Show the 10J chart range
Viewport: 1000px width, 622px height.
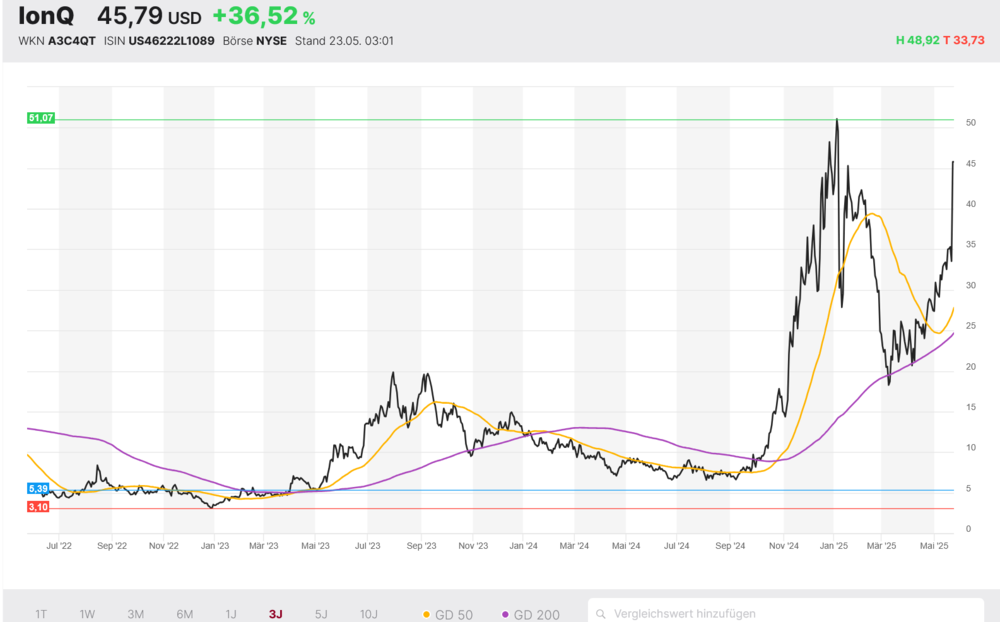(x=368, y=614)
